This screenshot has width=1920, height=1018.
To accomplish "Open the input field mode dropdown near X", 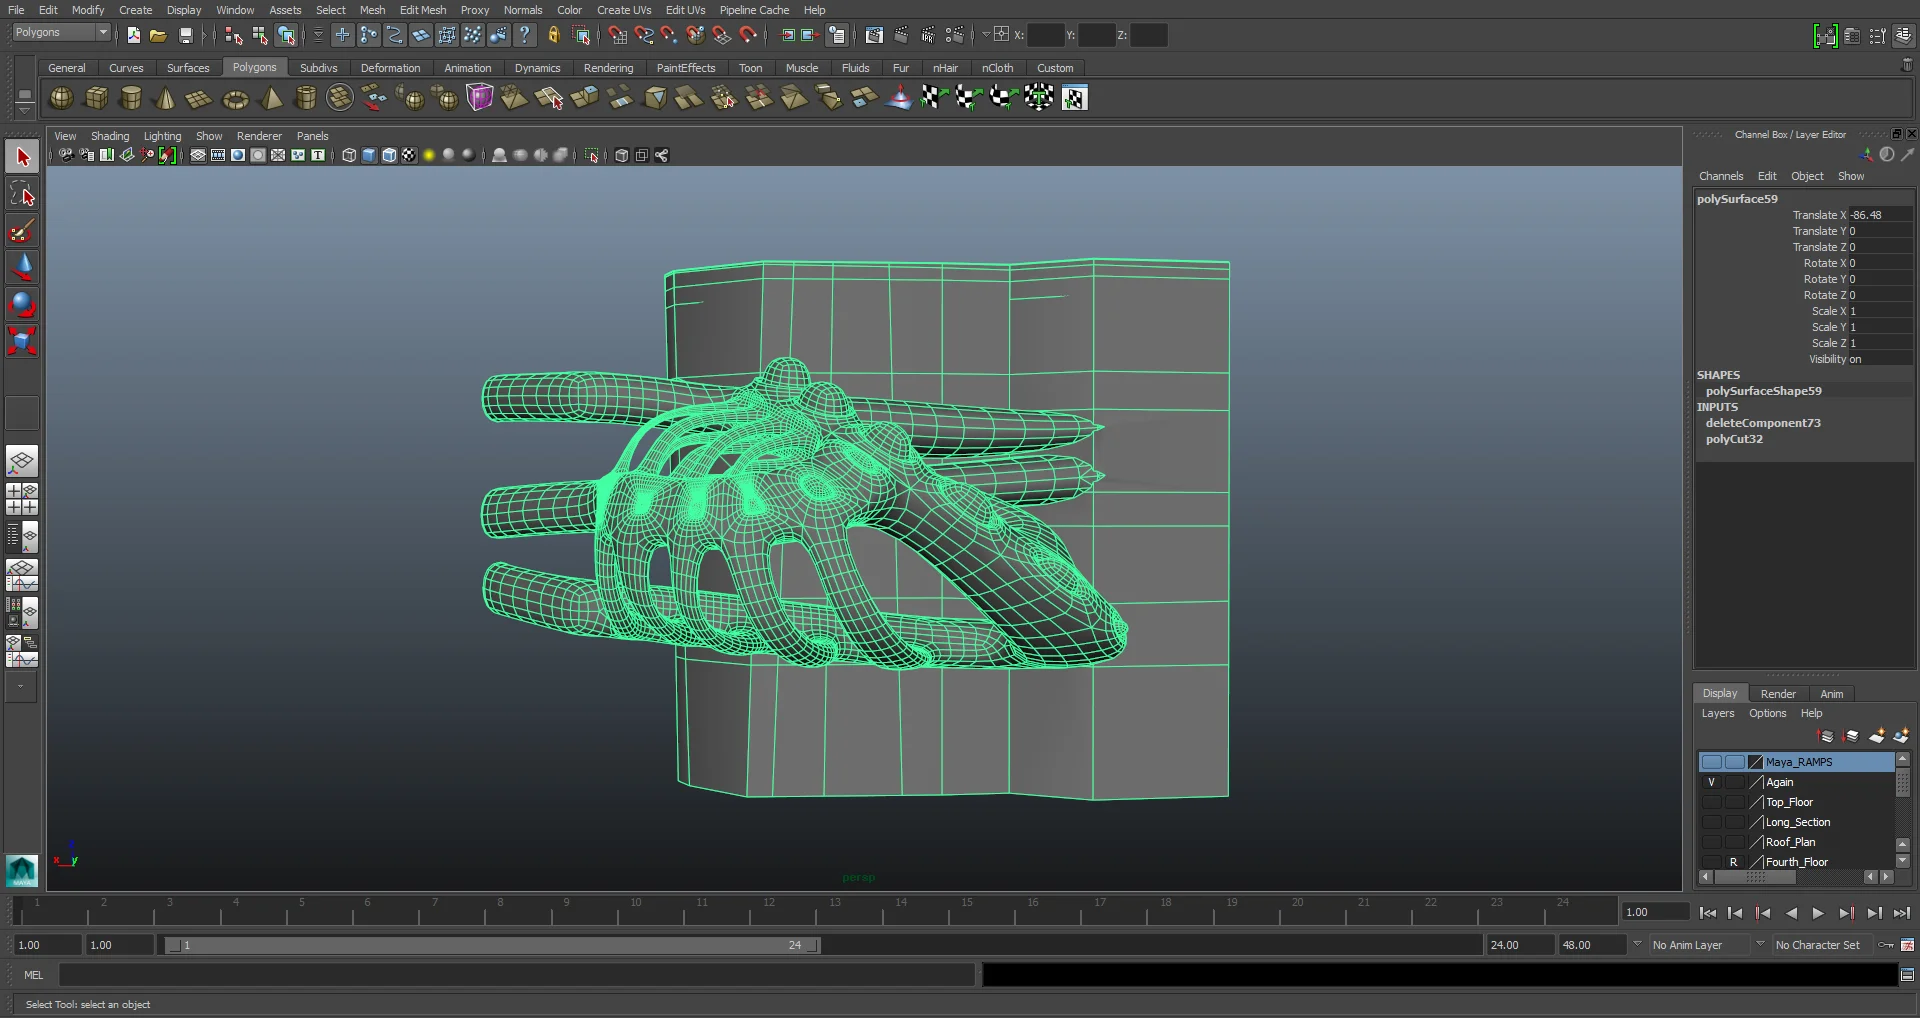I will pos(986,35).
